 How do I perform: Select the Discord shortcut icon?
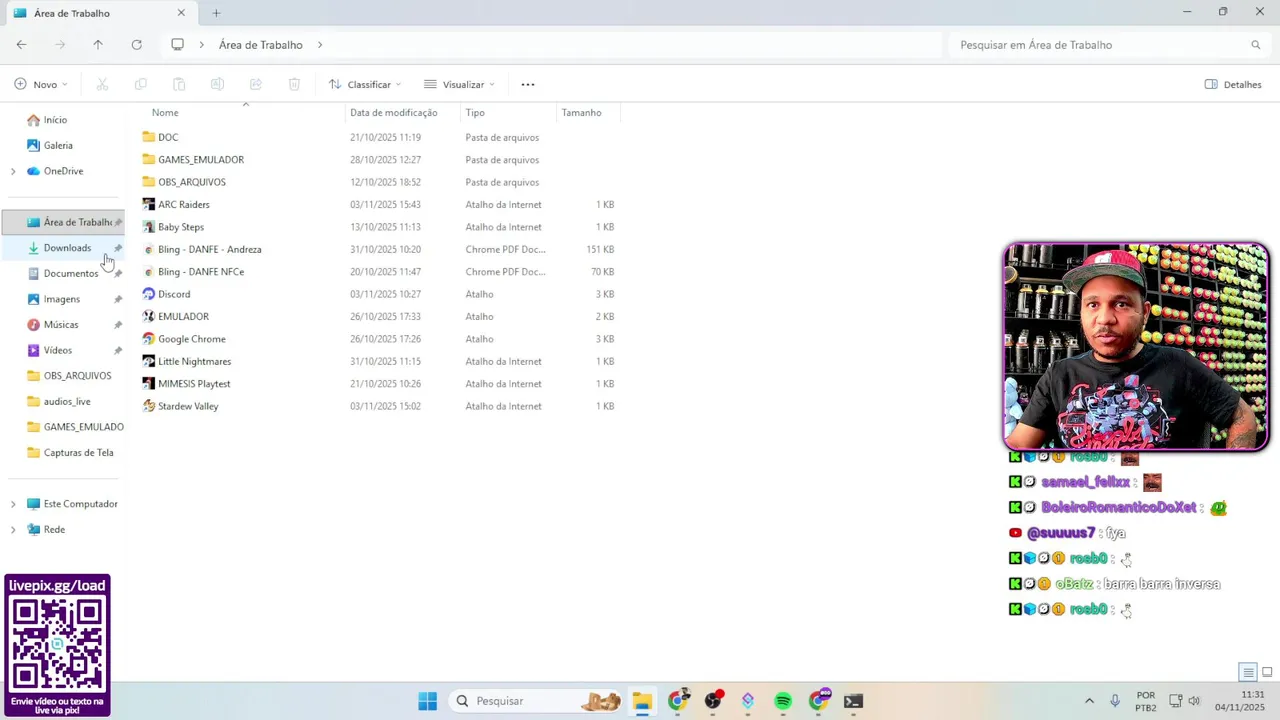(149, 294)
